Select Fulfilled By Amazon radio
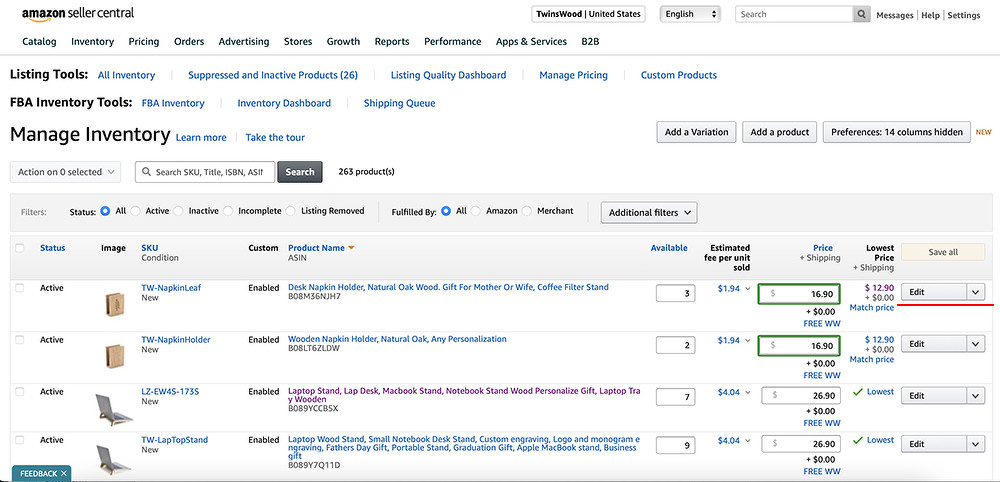The width and height of the screenshot is (1000, 482). [x=476, y=211]
